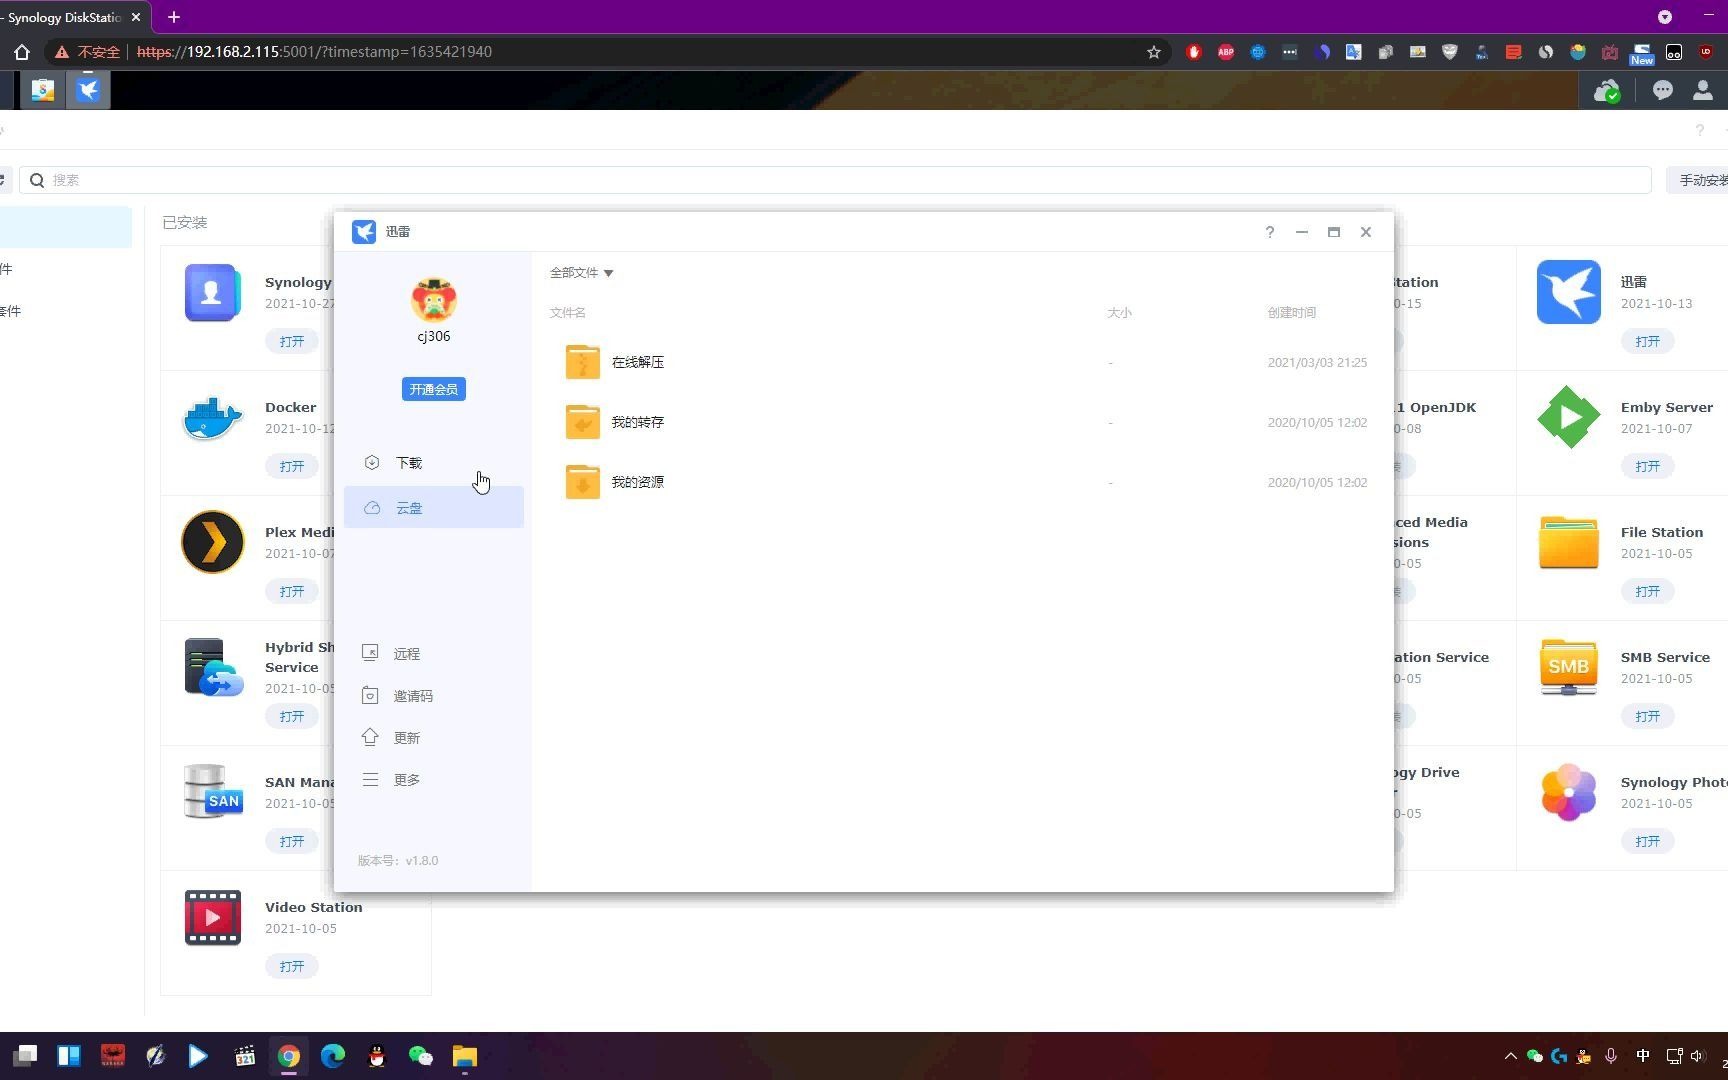Click the browser address bar URL
Image resolution: width=1728 pixels, height=1080 pixels.
(x=314, y=52)
